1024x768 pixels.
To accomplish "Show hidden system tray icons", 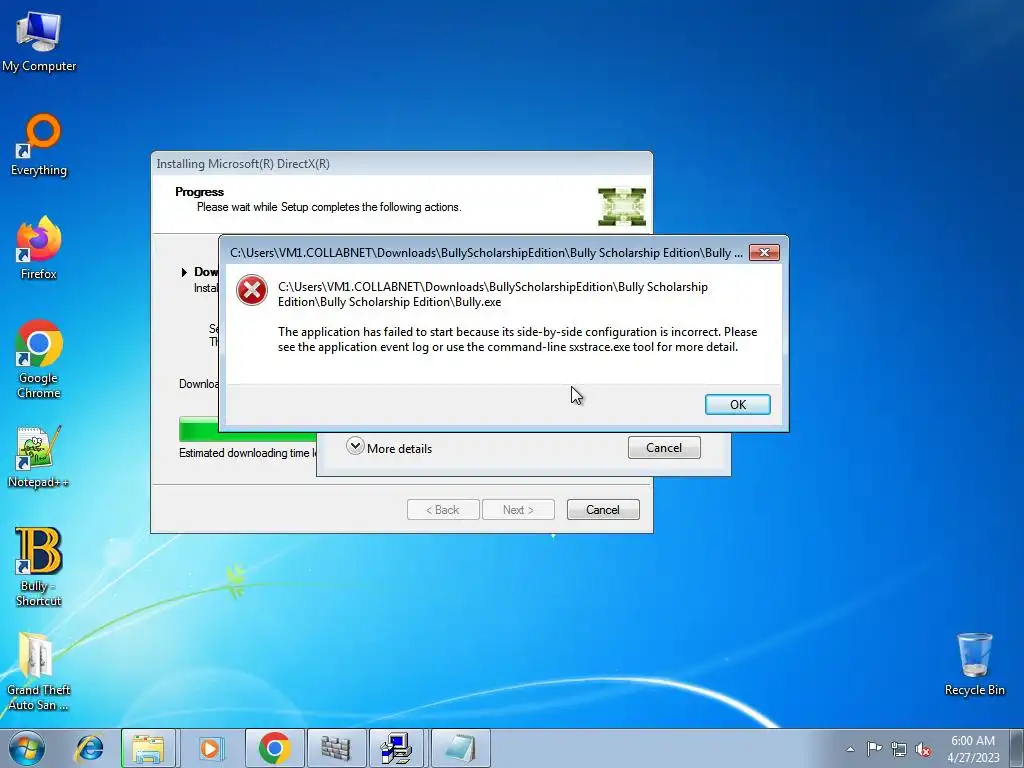I will (850, 749).
